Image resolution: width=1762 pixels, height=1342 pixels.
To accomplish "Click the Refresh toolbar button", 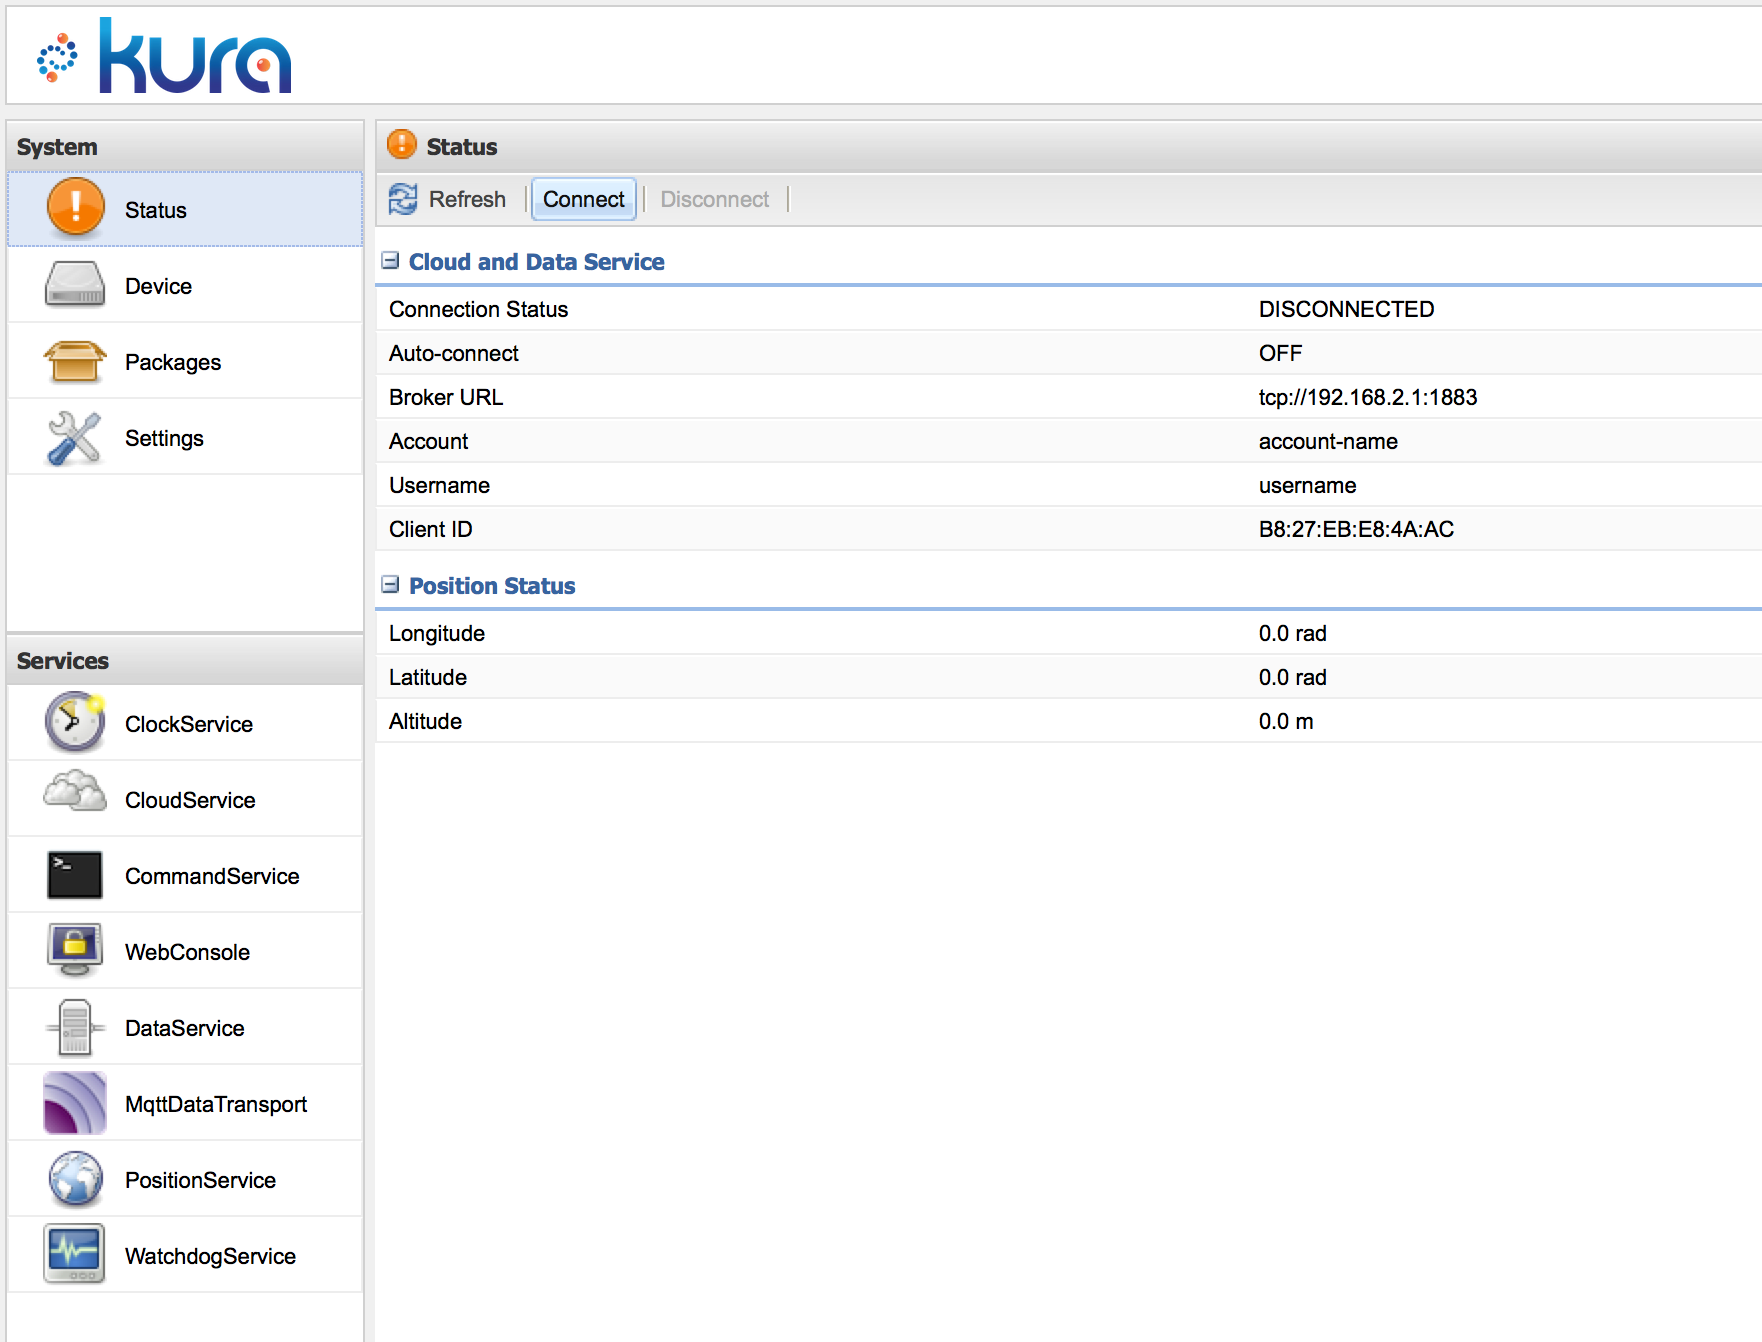I will pyautogui.click(x=448, y=199).
